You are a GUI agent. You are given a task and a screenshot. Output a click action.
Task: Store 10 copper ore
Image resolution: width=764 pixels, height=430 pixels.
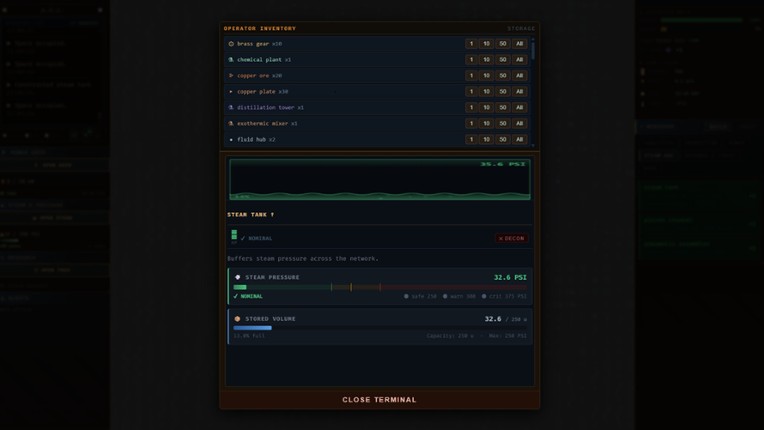[486, 75]
